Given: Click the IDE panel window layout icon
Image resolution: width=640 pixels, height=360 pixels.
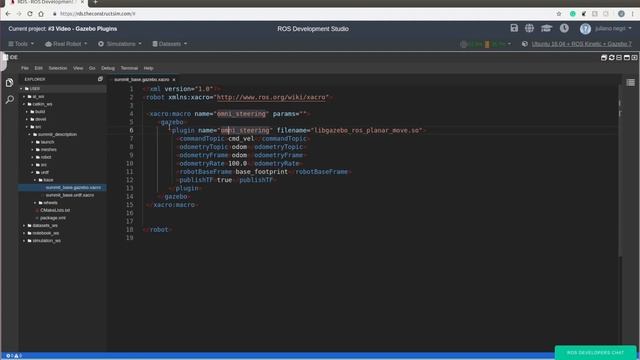Looking at the screenshot, I should click(627, 58).
